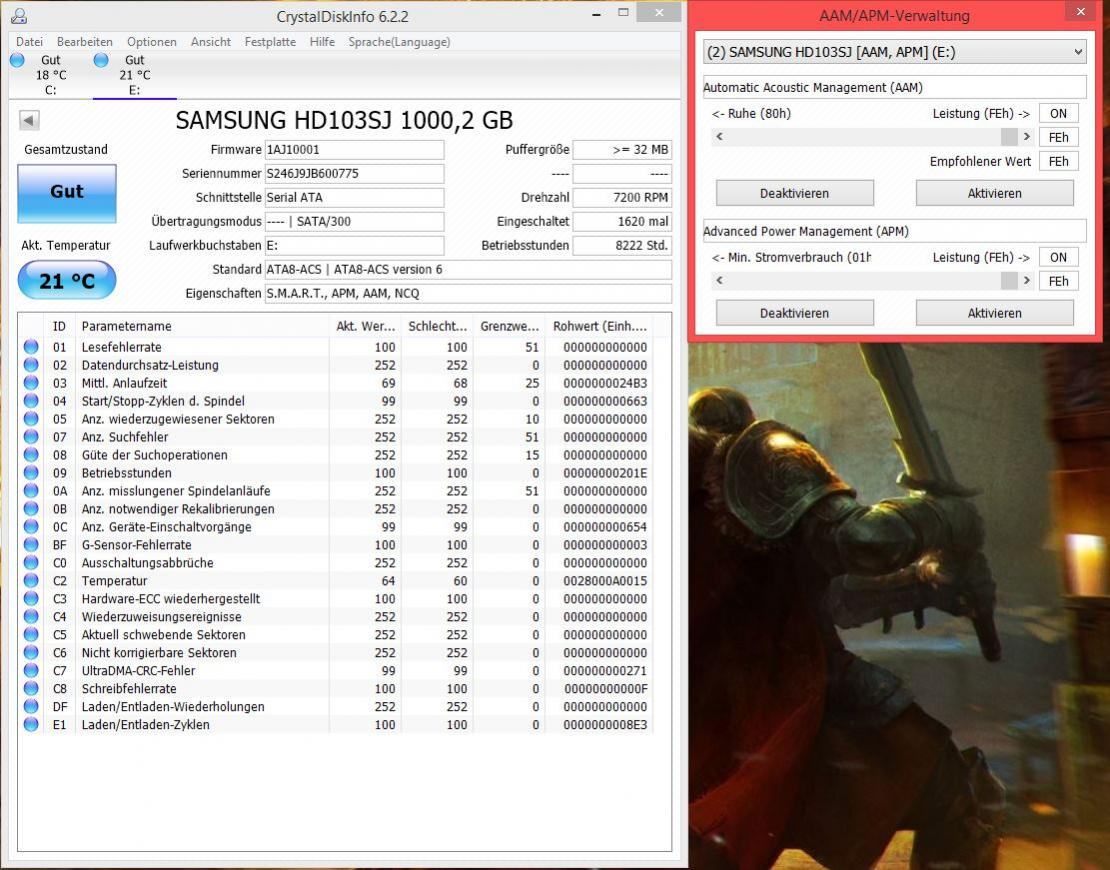This screenshot has height=870, width=1110.
Task: Click status orb for C3 Hardware-ECC wiederhergestellt
Action: click(31, 598)
